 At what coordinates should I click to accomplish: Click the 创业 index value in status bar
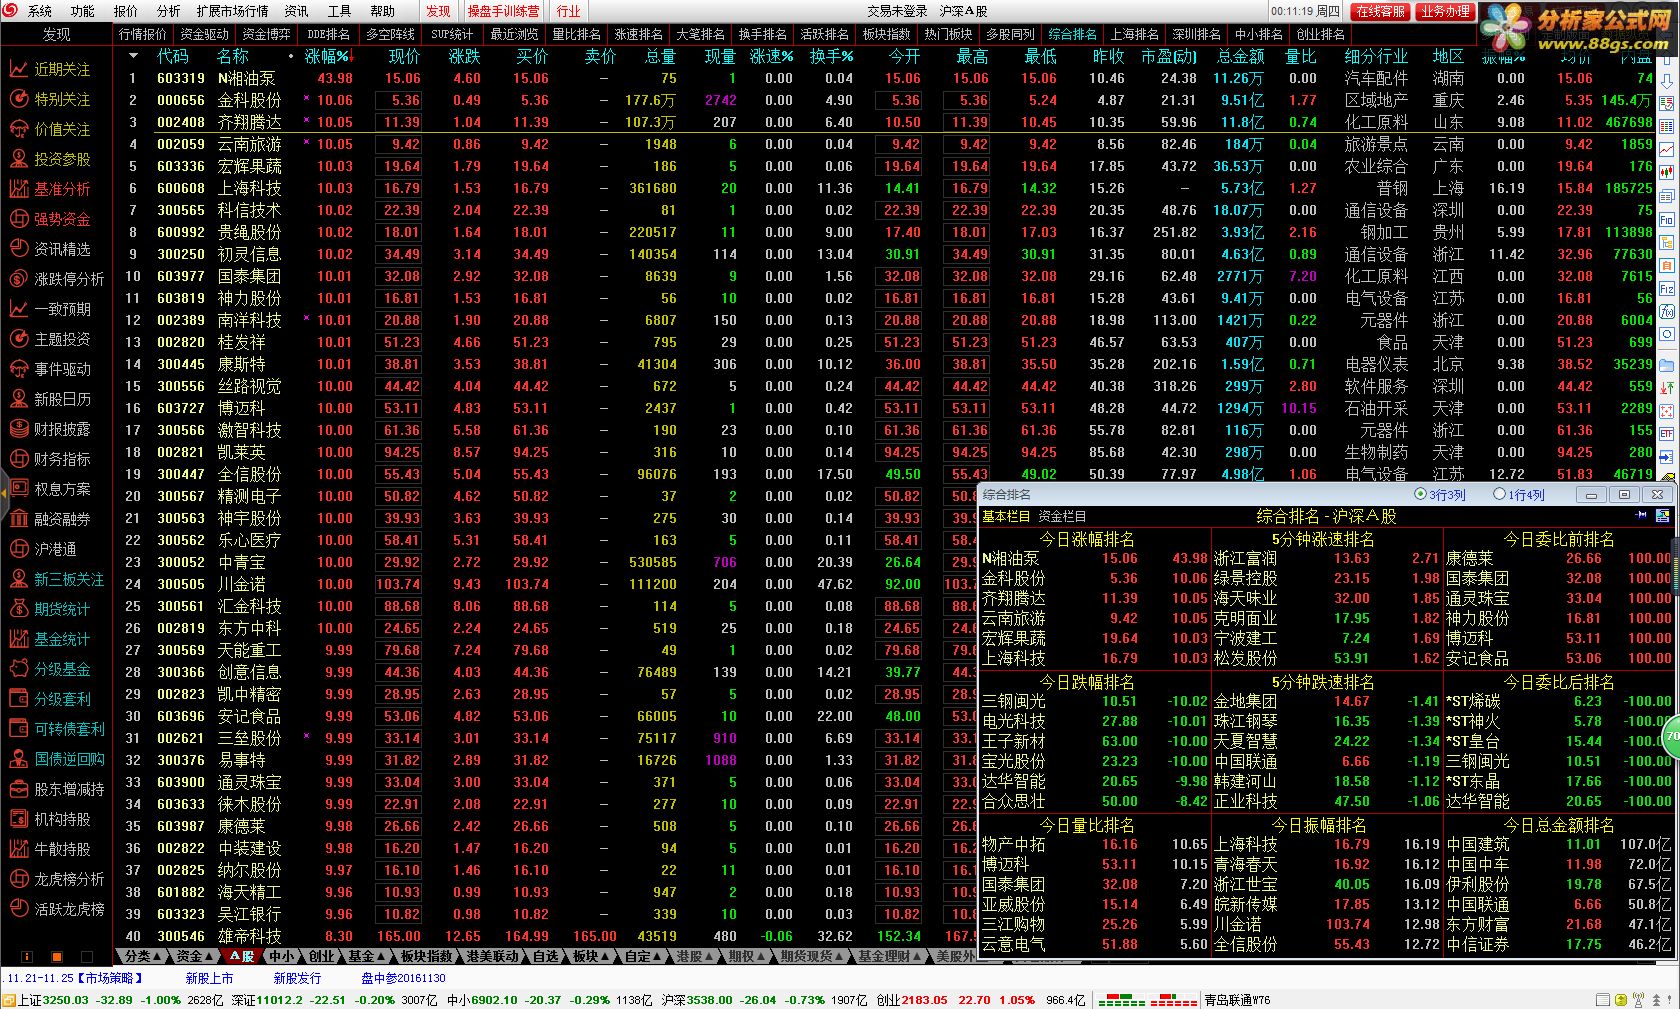(923, 999)
